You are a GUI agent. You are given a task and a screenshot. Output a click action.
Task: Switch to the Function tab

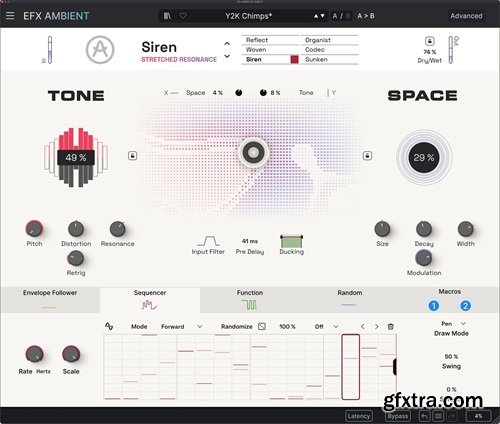[250, 300]
